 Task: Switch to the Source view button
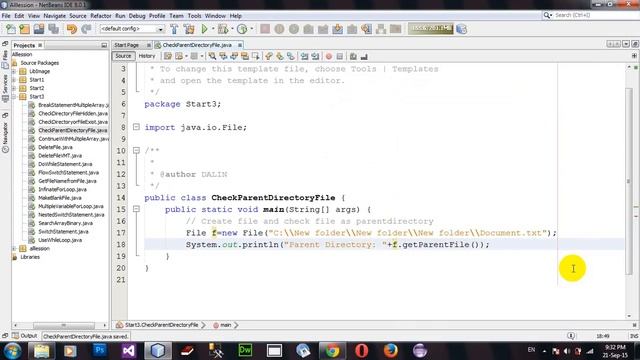pos(123,56)
